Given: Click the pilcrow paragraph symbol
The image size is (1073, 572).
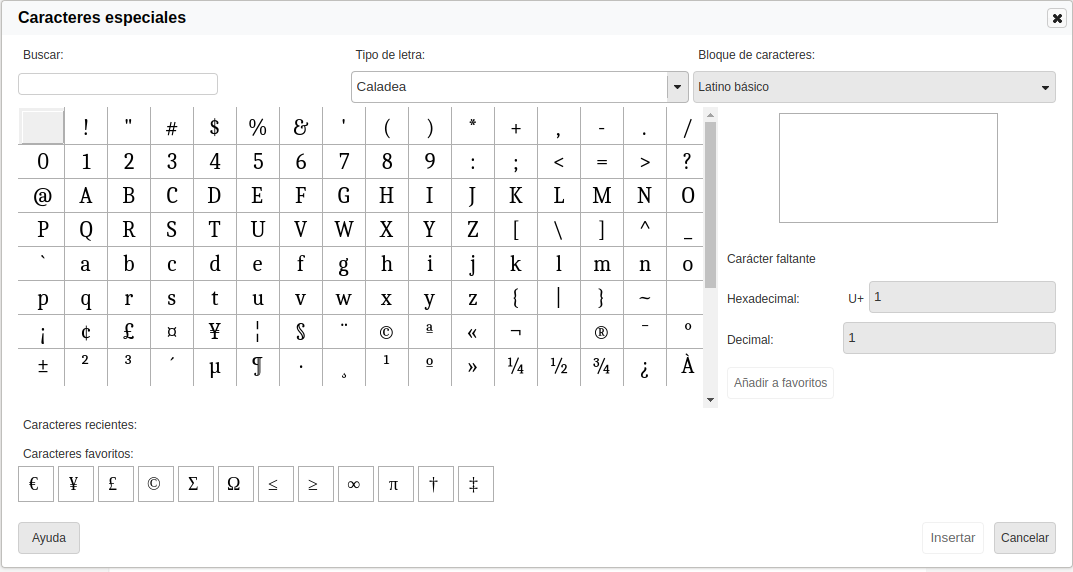Looking at the screenshot, I should point(257,366).
